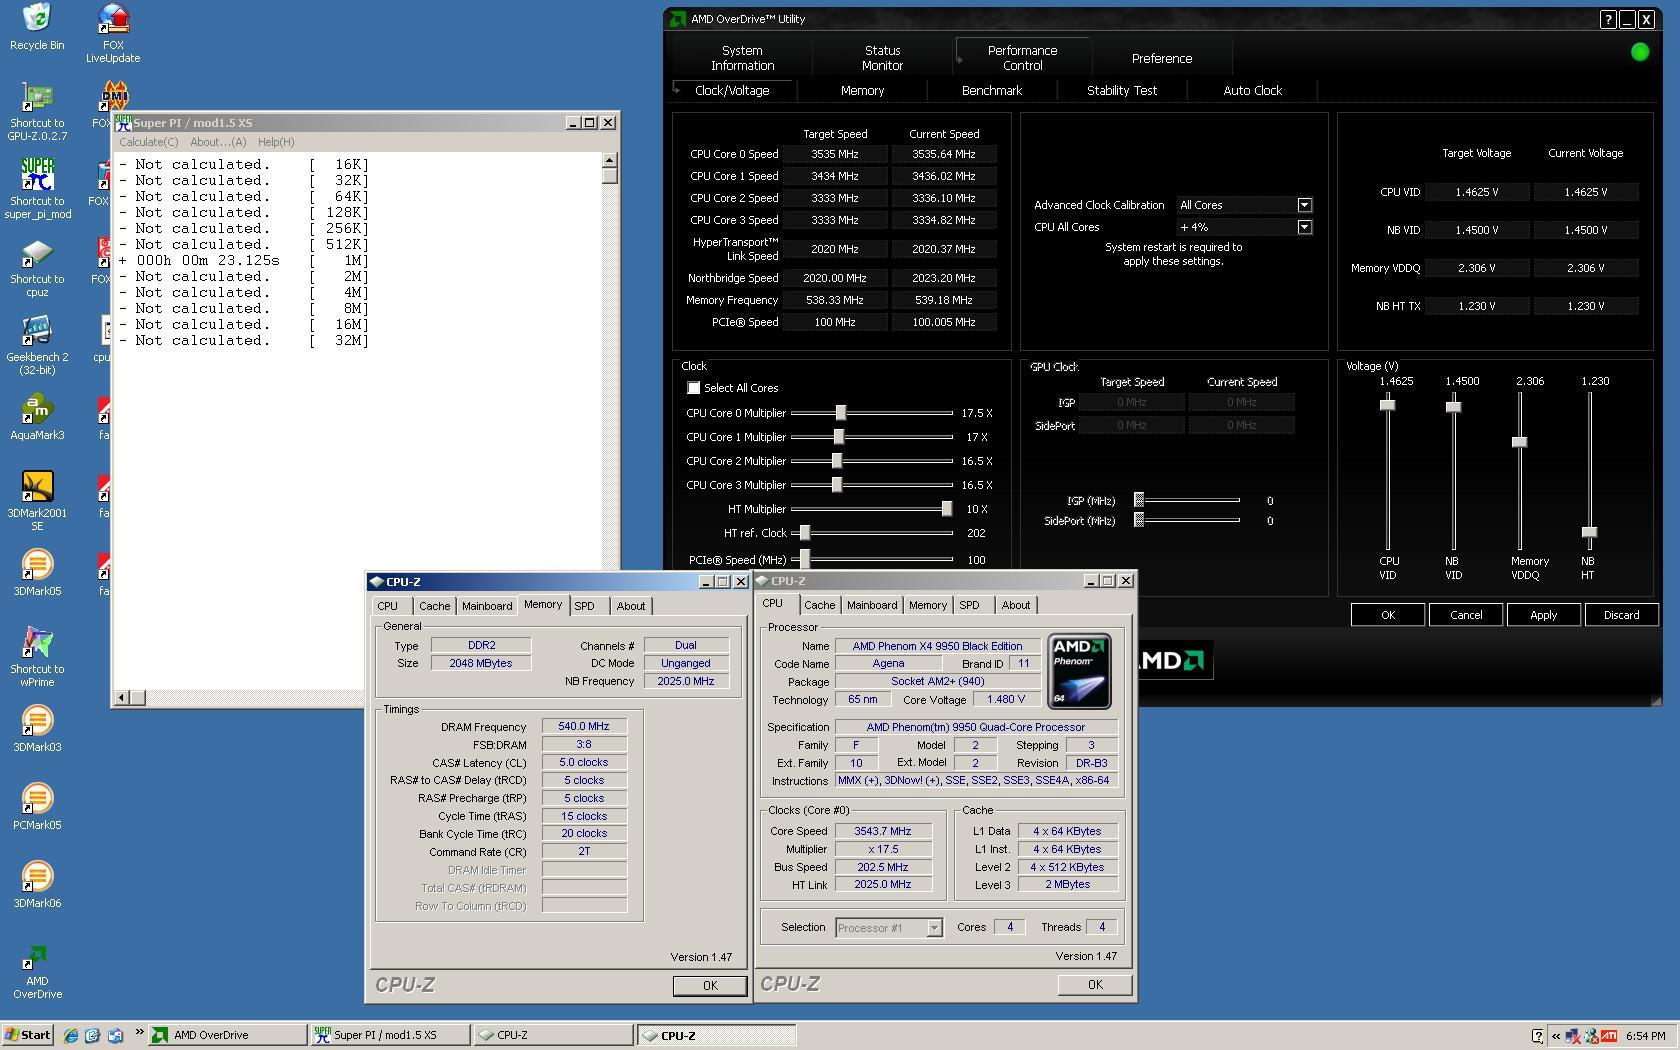
Task: Adjust CPU Core 0 Multiplier slider
Action: tap(841, 413)
